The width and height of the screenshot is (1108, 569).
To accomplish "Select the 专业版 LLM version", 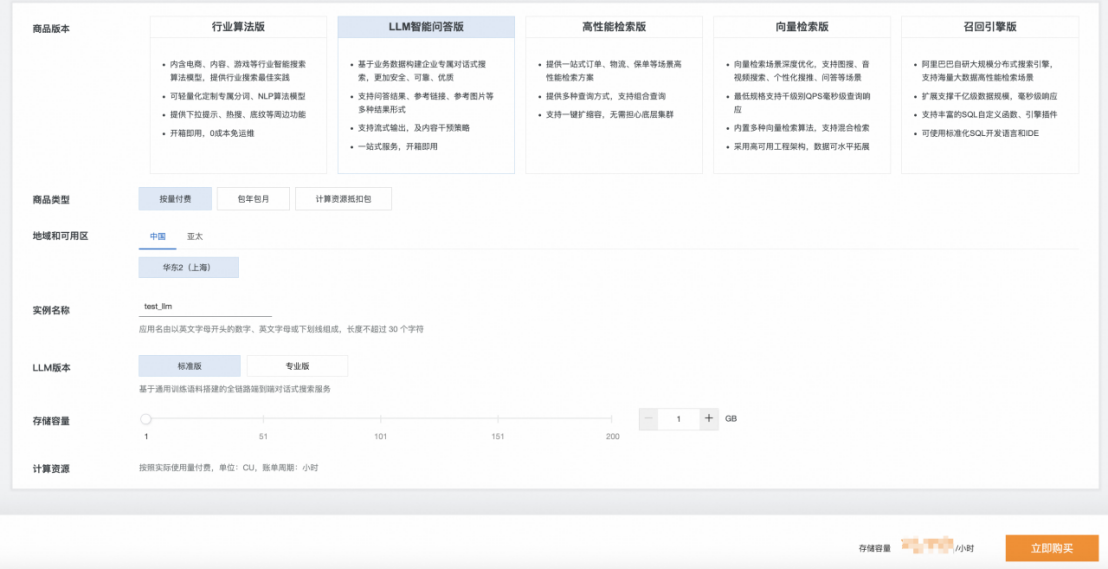I will pyautogui.click(x=297, y=366).
